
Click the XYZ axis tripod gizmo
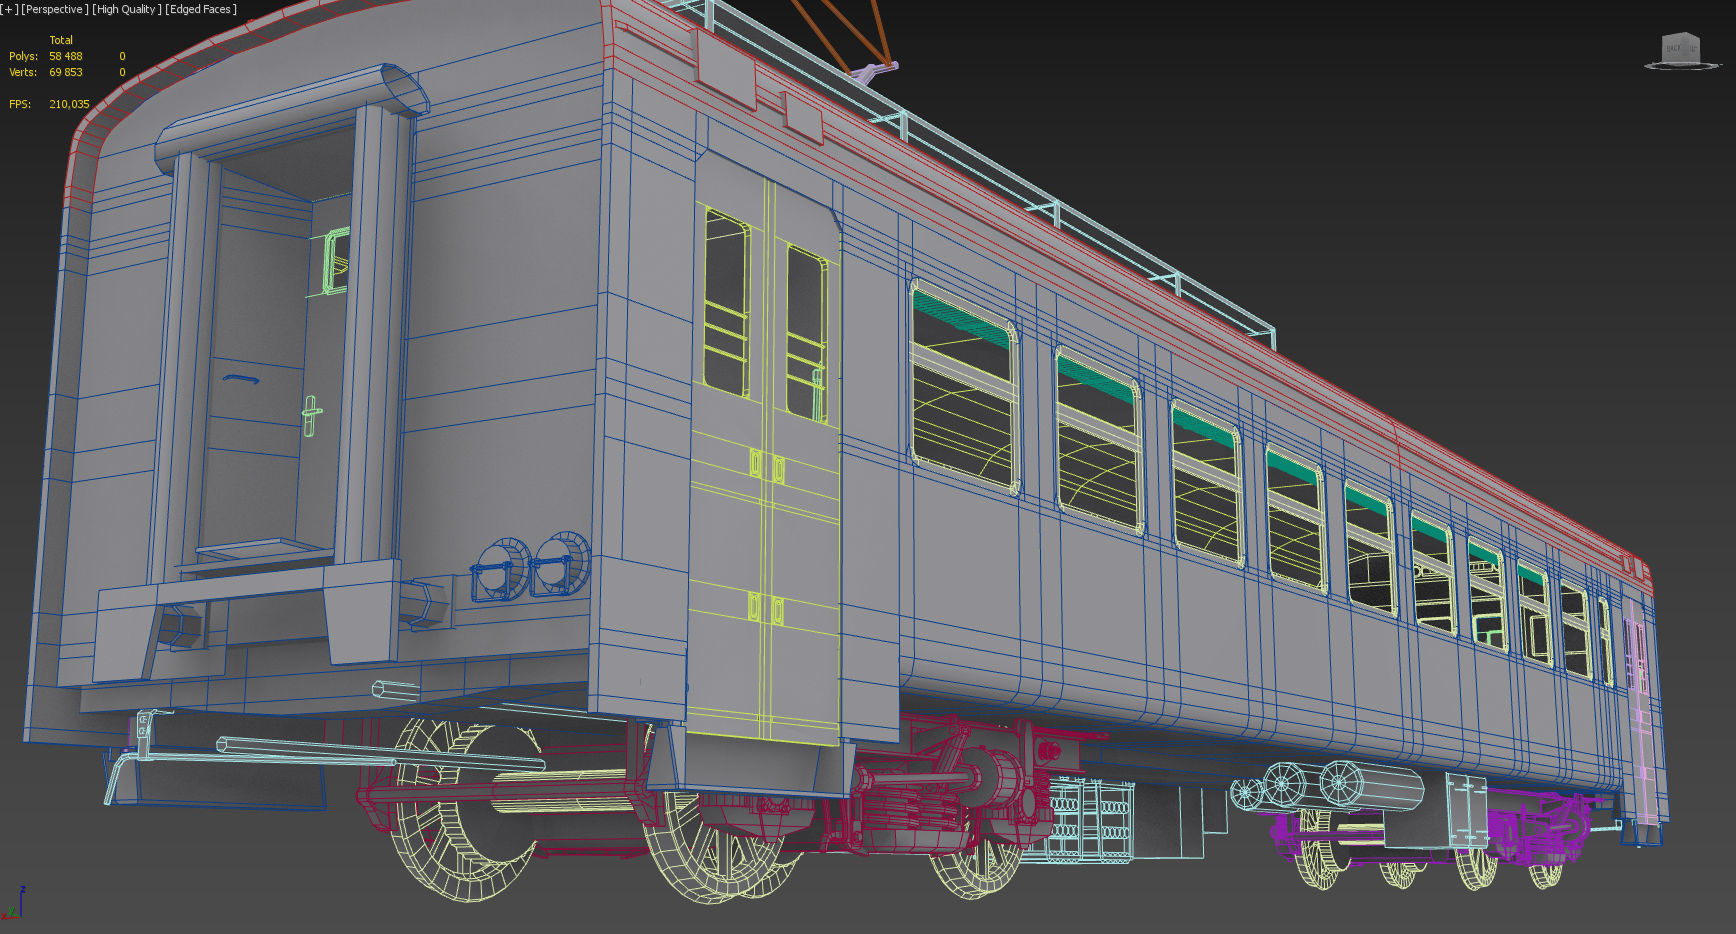(x=12, y=902)
